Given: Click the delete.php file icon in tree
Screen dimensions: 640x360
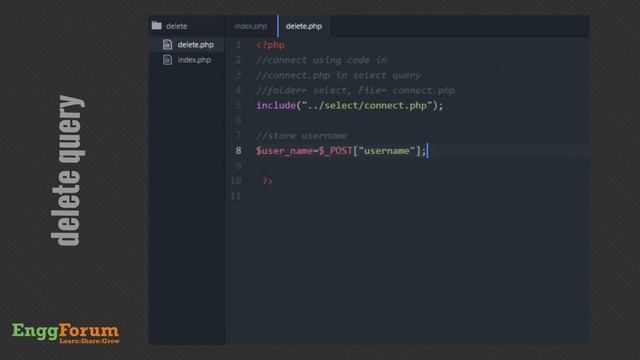Looking at the screenshot, I should 167,44.
